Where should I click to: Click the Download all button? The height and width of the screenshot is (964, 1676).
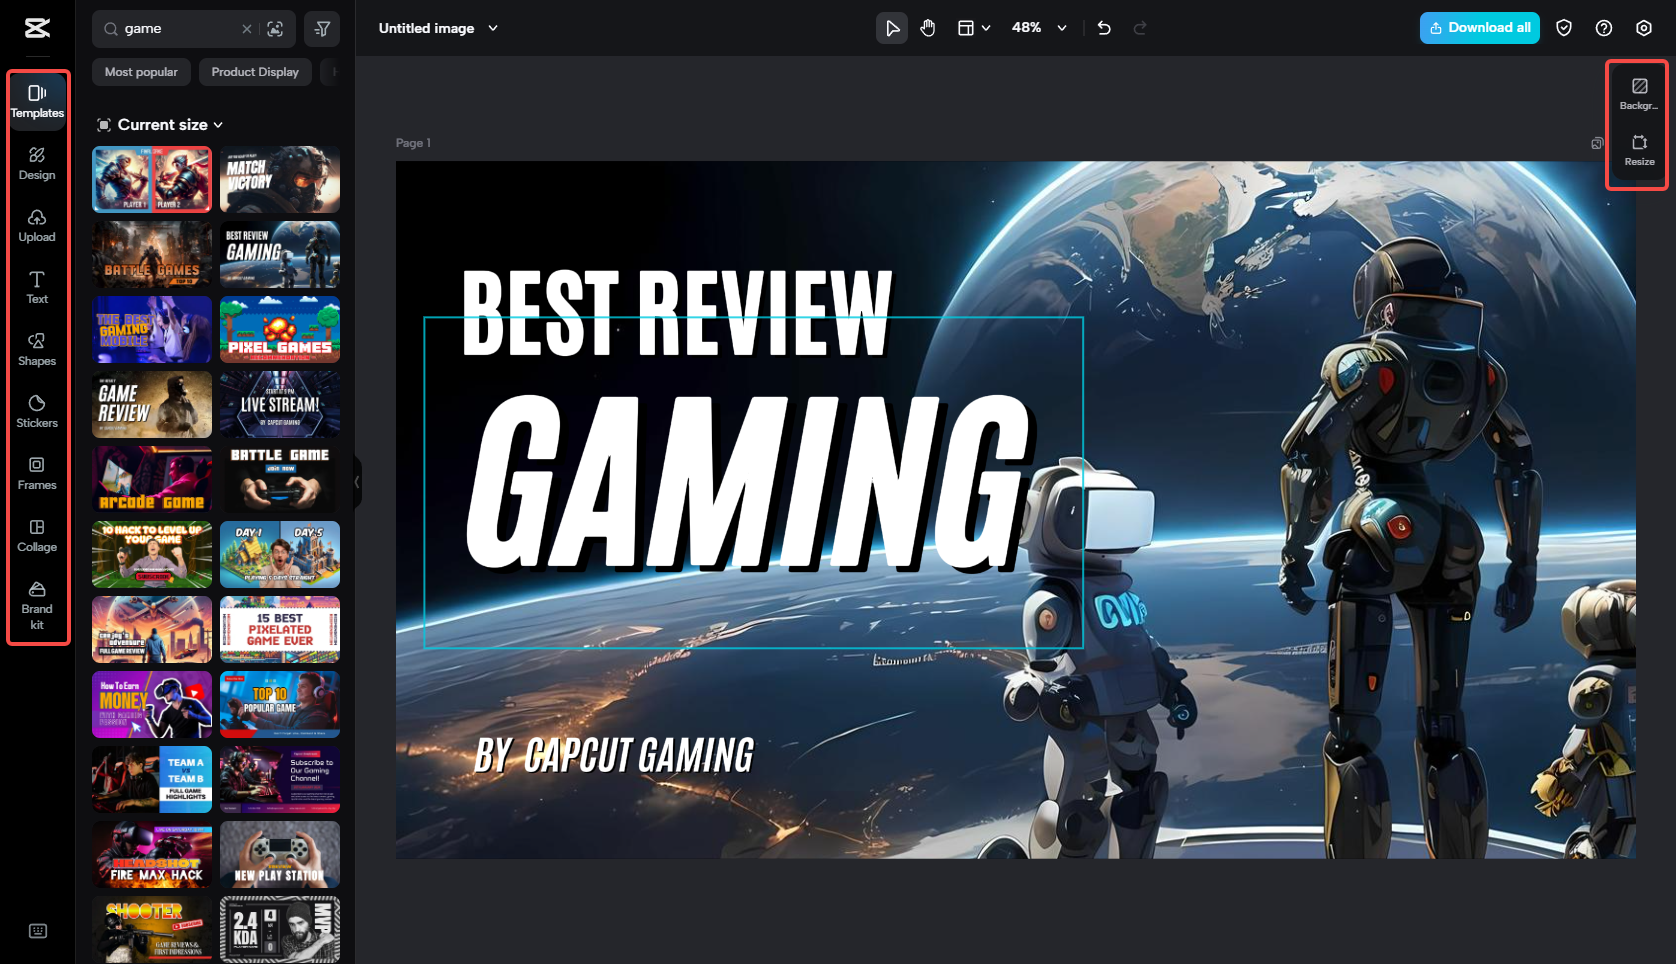pos(1480,28)
